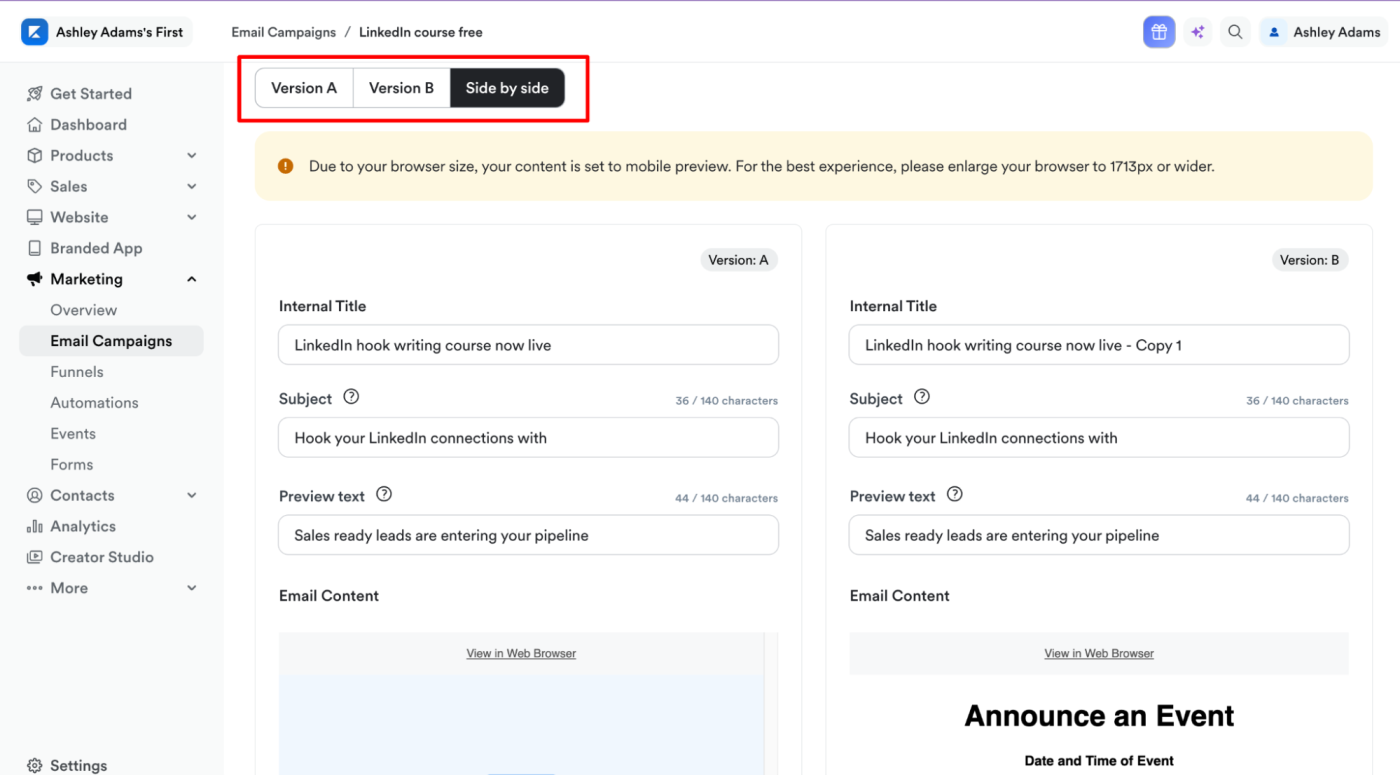Click the Settings gear icon
Viewport: 1400px width, 775px height.
35,766
